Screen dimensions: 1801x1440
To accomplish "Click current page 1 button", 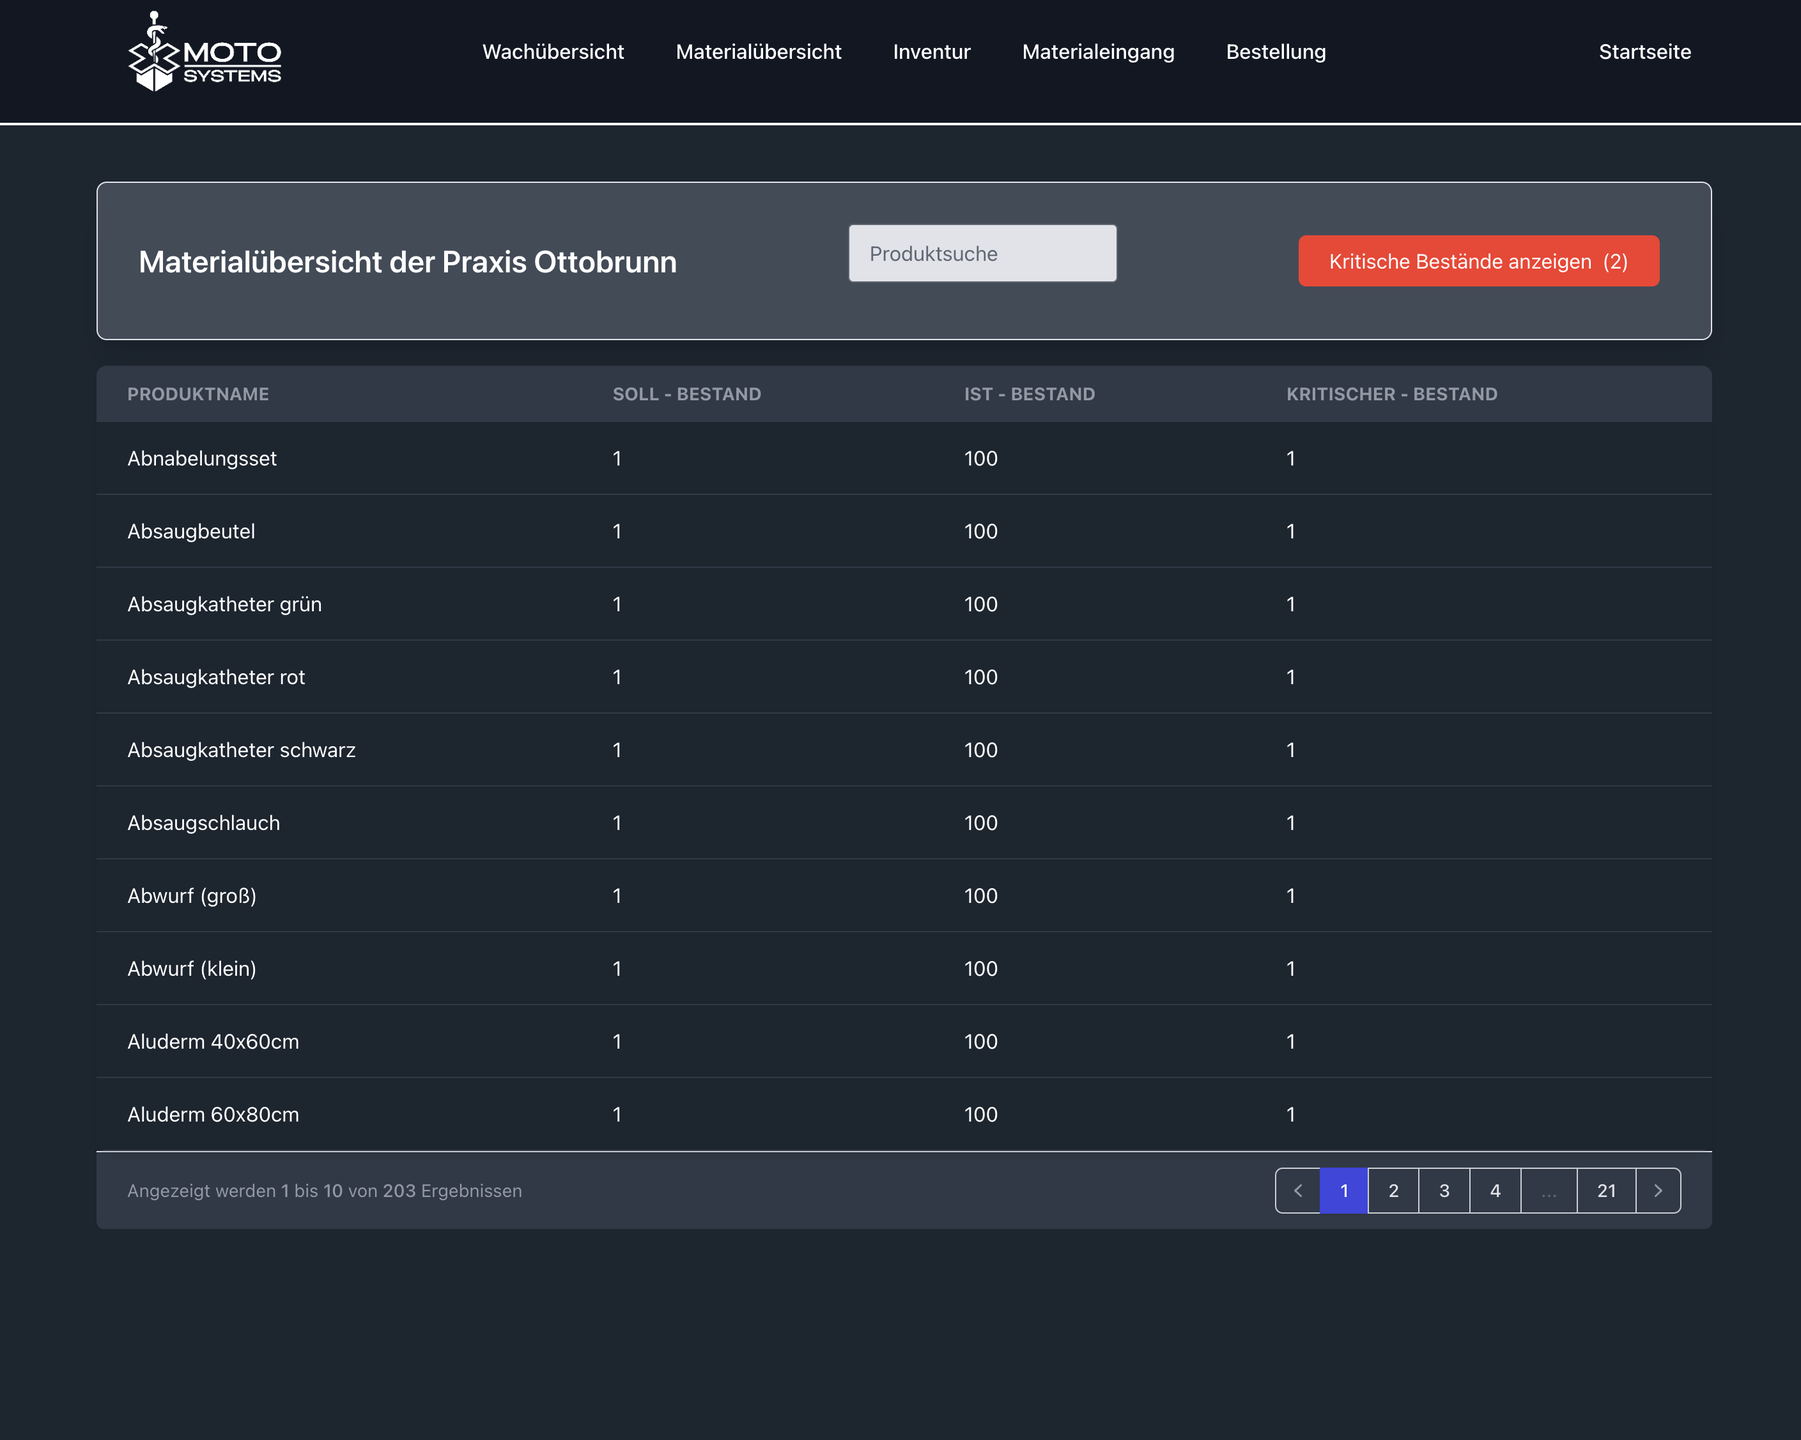I will point(1344,1190).
